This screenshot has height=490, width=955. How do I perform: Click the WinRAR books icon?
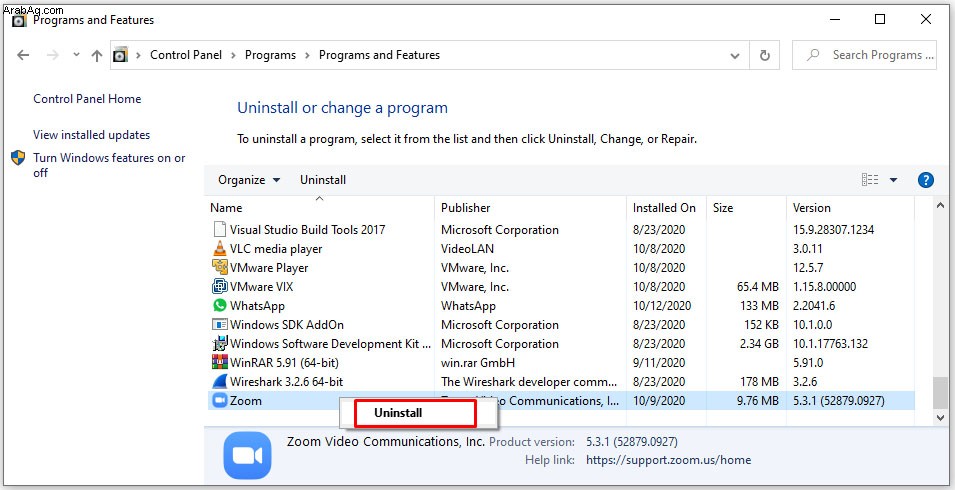pos(219,362)
